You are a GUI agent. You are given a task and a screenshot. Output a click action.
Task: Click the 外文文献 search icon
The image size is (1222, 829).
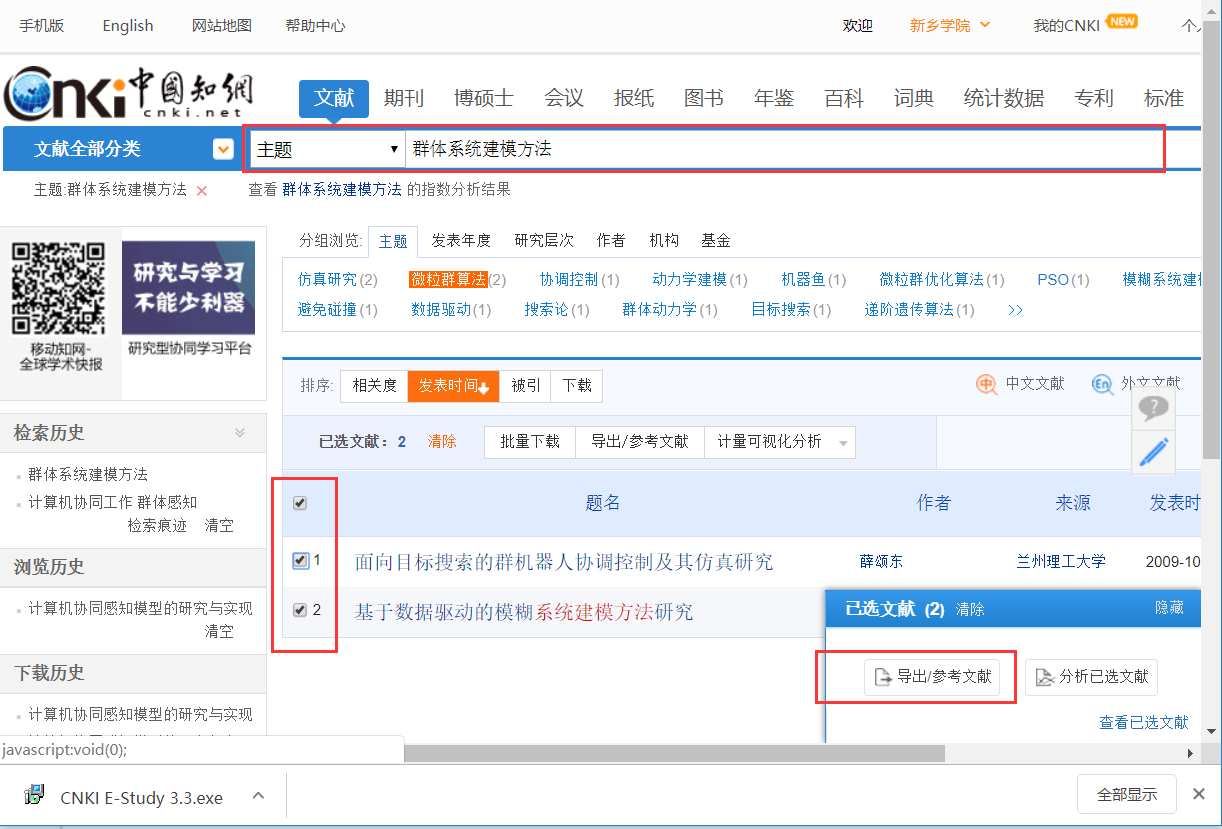coord(1103,384)
